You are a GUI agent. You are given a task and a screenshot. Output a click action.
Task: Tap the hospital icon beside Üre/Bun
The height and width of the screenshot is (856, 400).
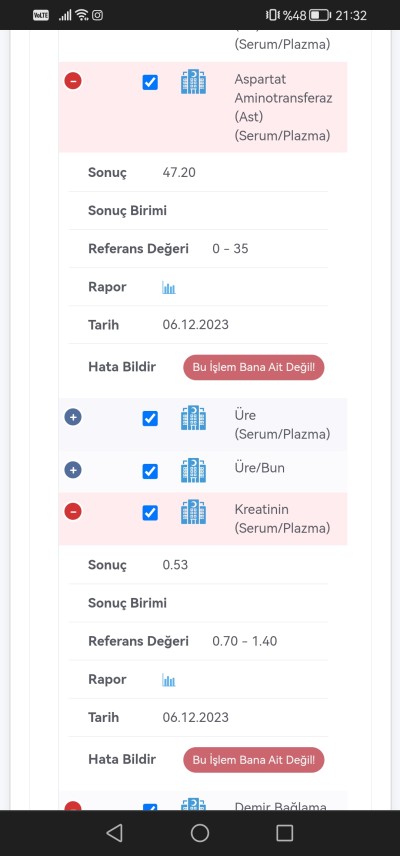click(193, 471)
